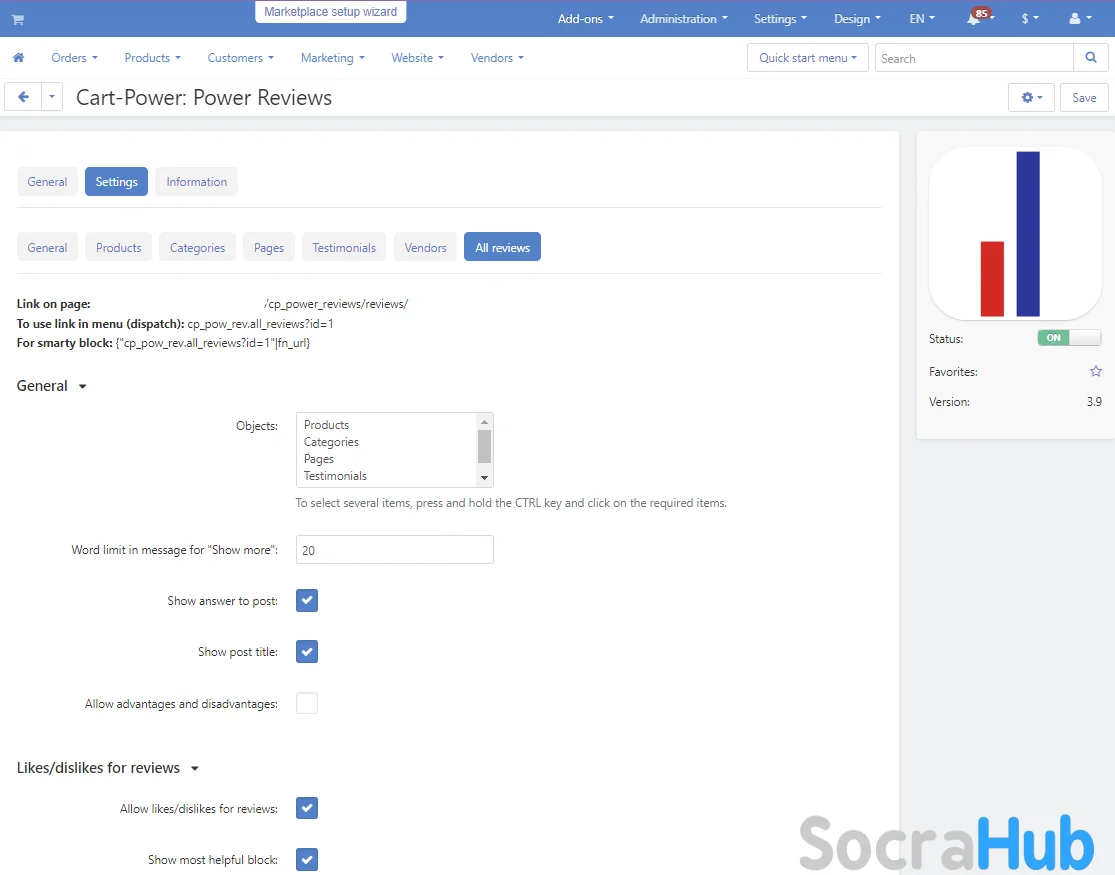Switch to the top-level General tab

coord(47,181)
